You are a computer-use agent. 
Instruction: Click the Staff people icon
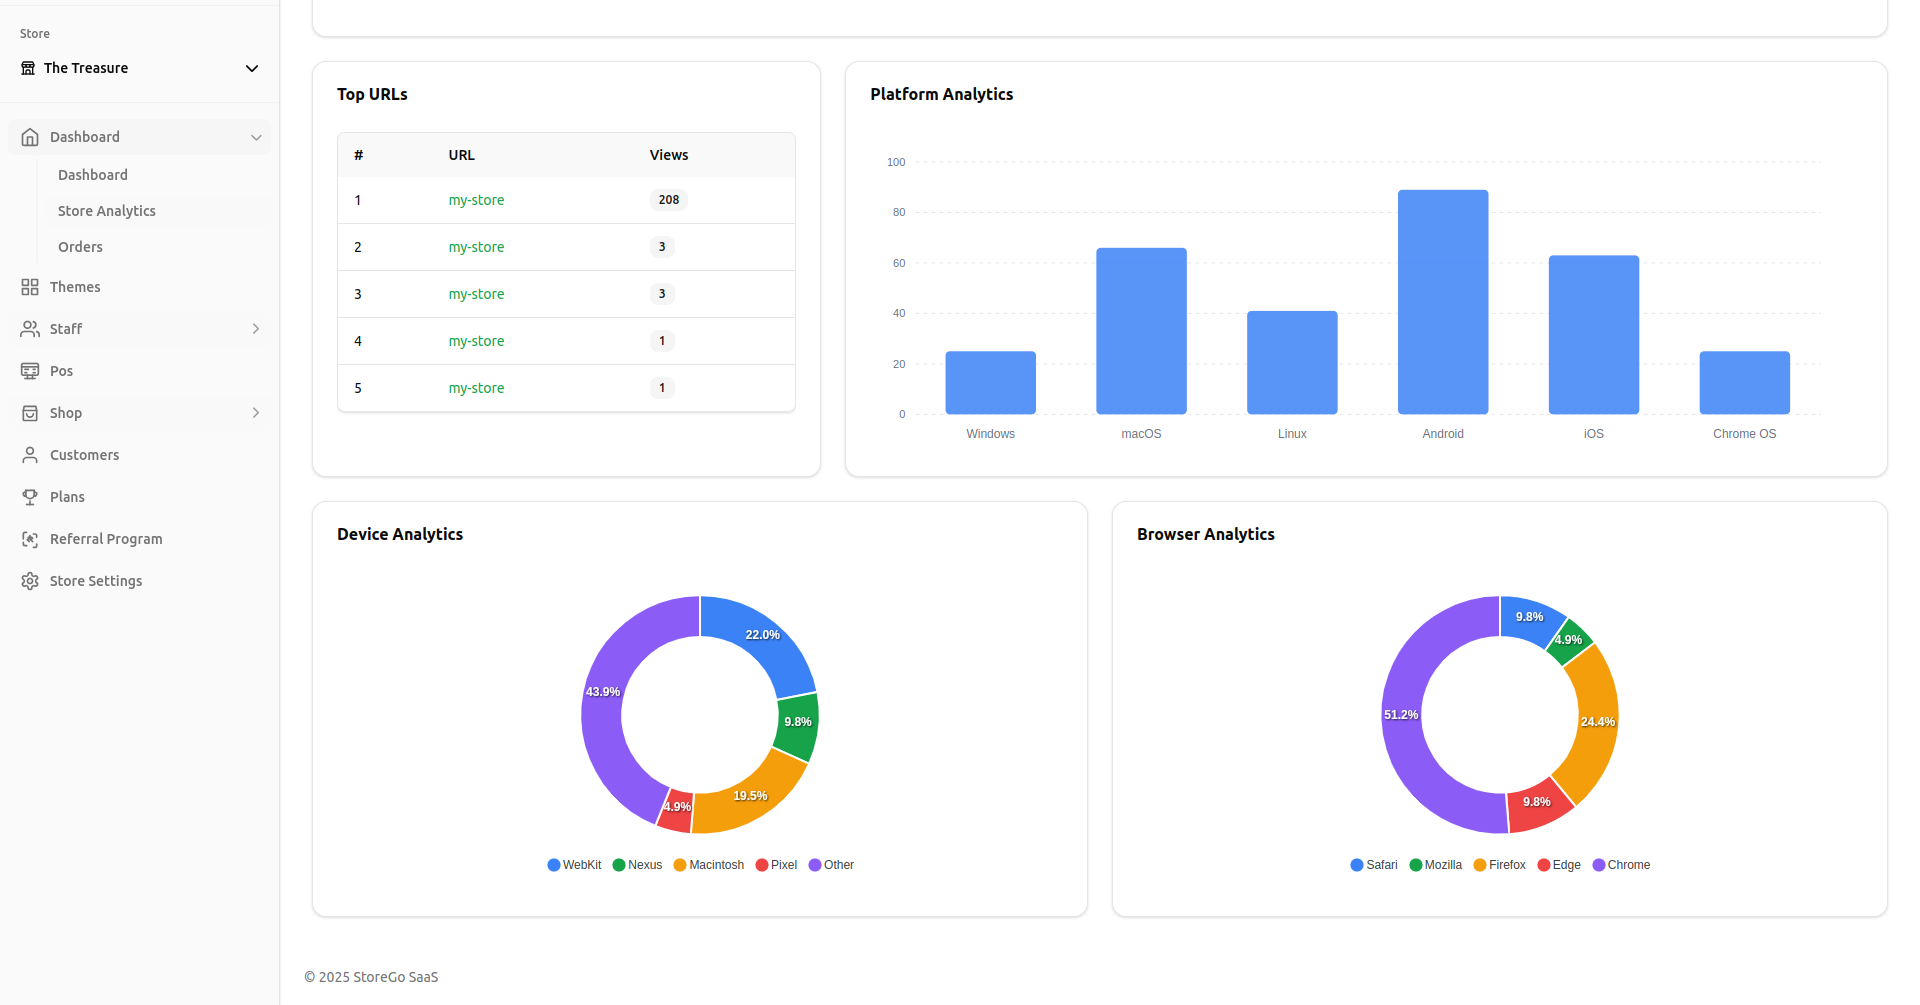pos(30,329)
